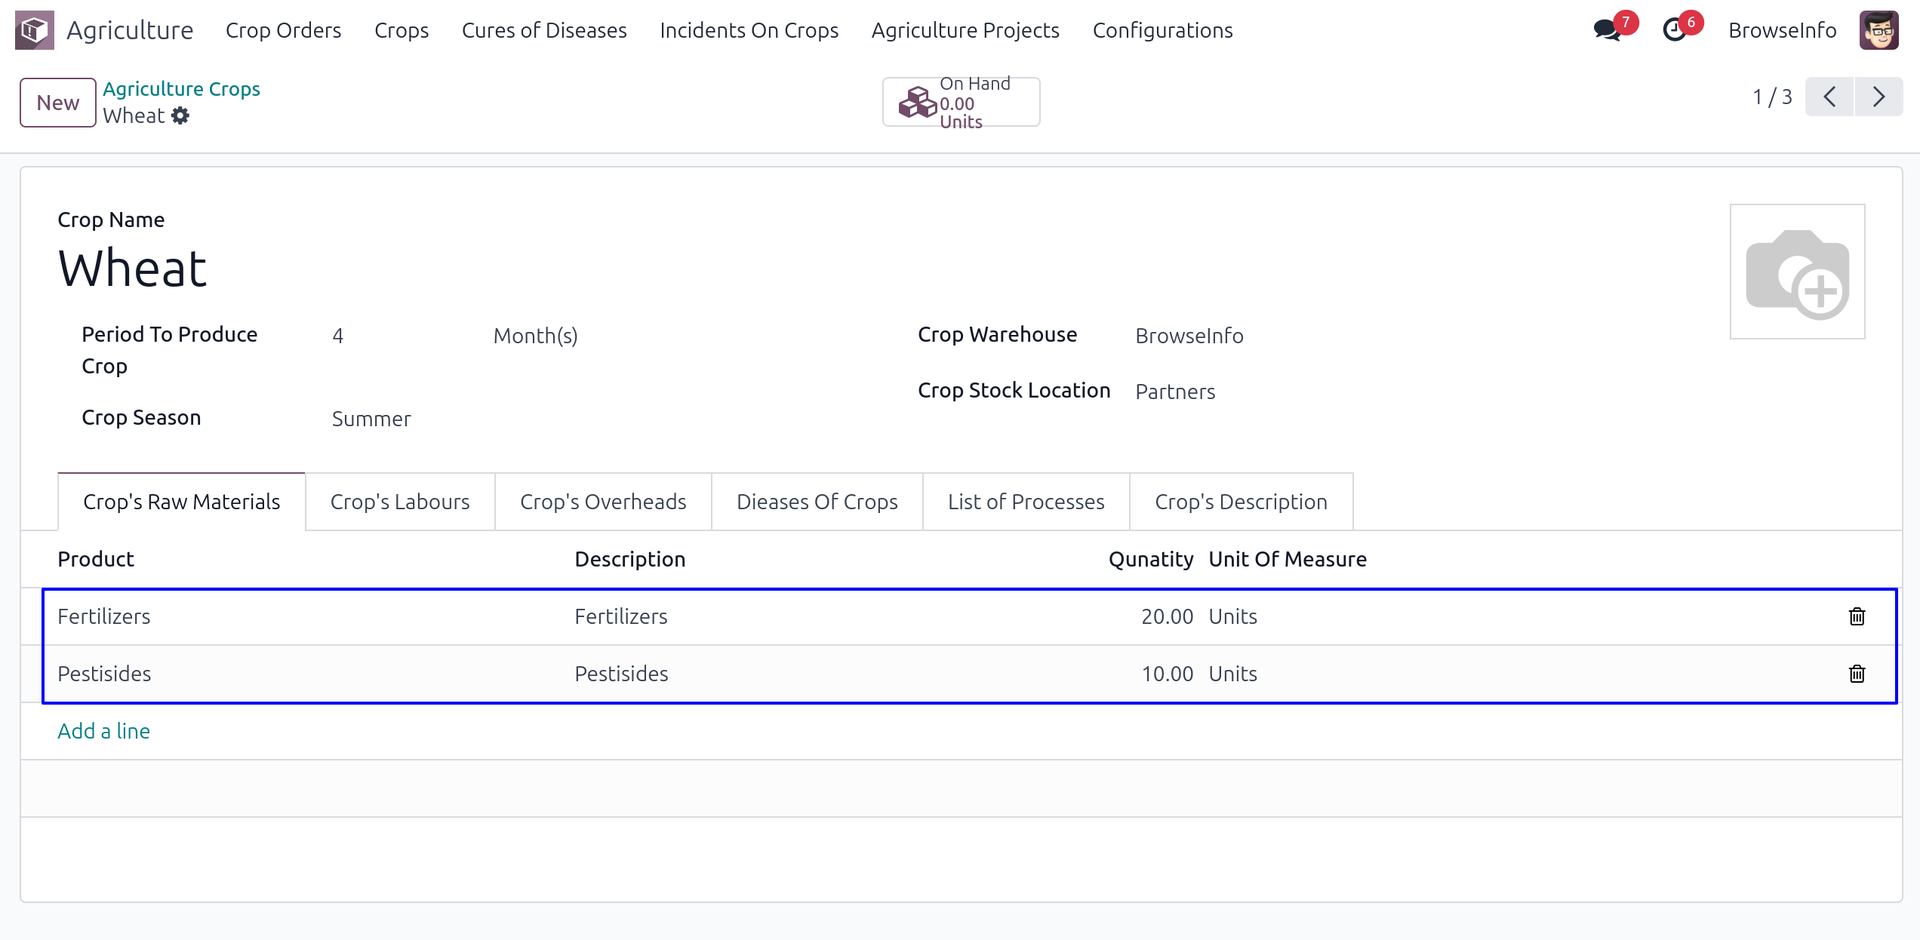The height and width of the screenshot is (940, 1920).
Task: Click the Add a line link
Action: pyautogui.click(x=104, y=731)
